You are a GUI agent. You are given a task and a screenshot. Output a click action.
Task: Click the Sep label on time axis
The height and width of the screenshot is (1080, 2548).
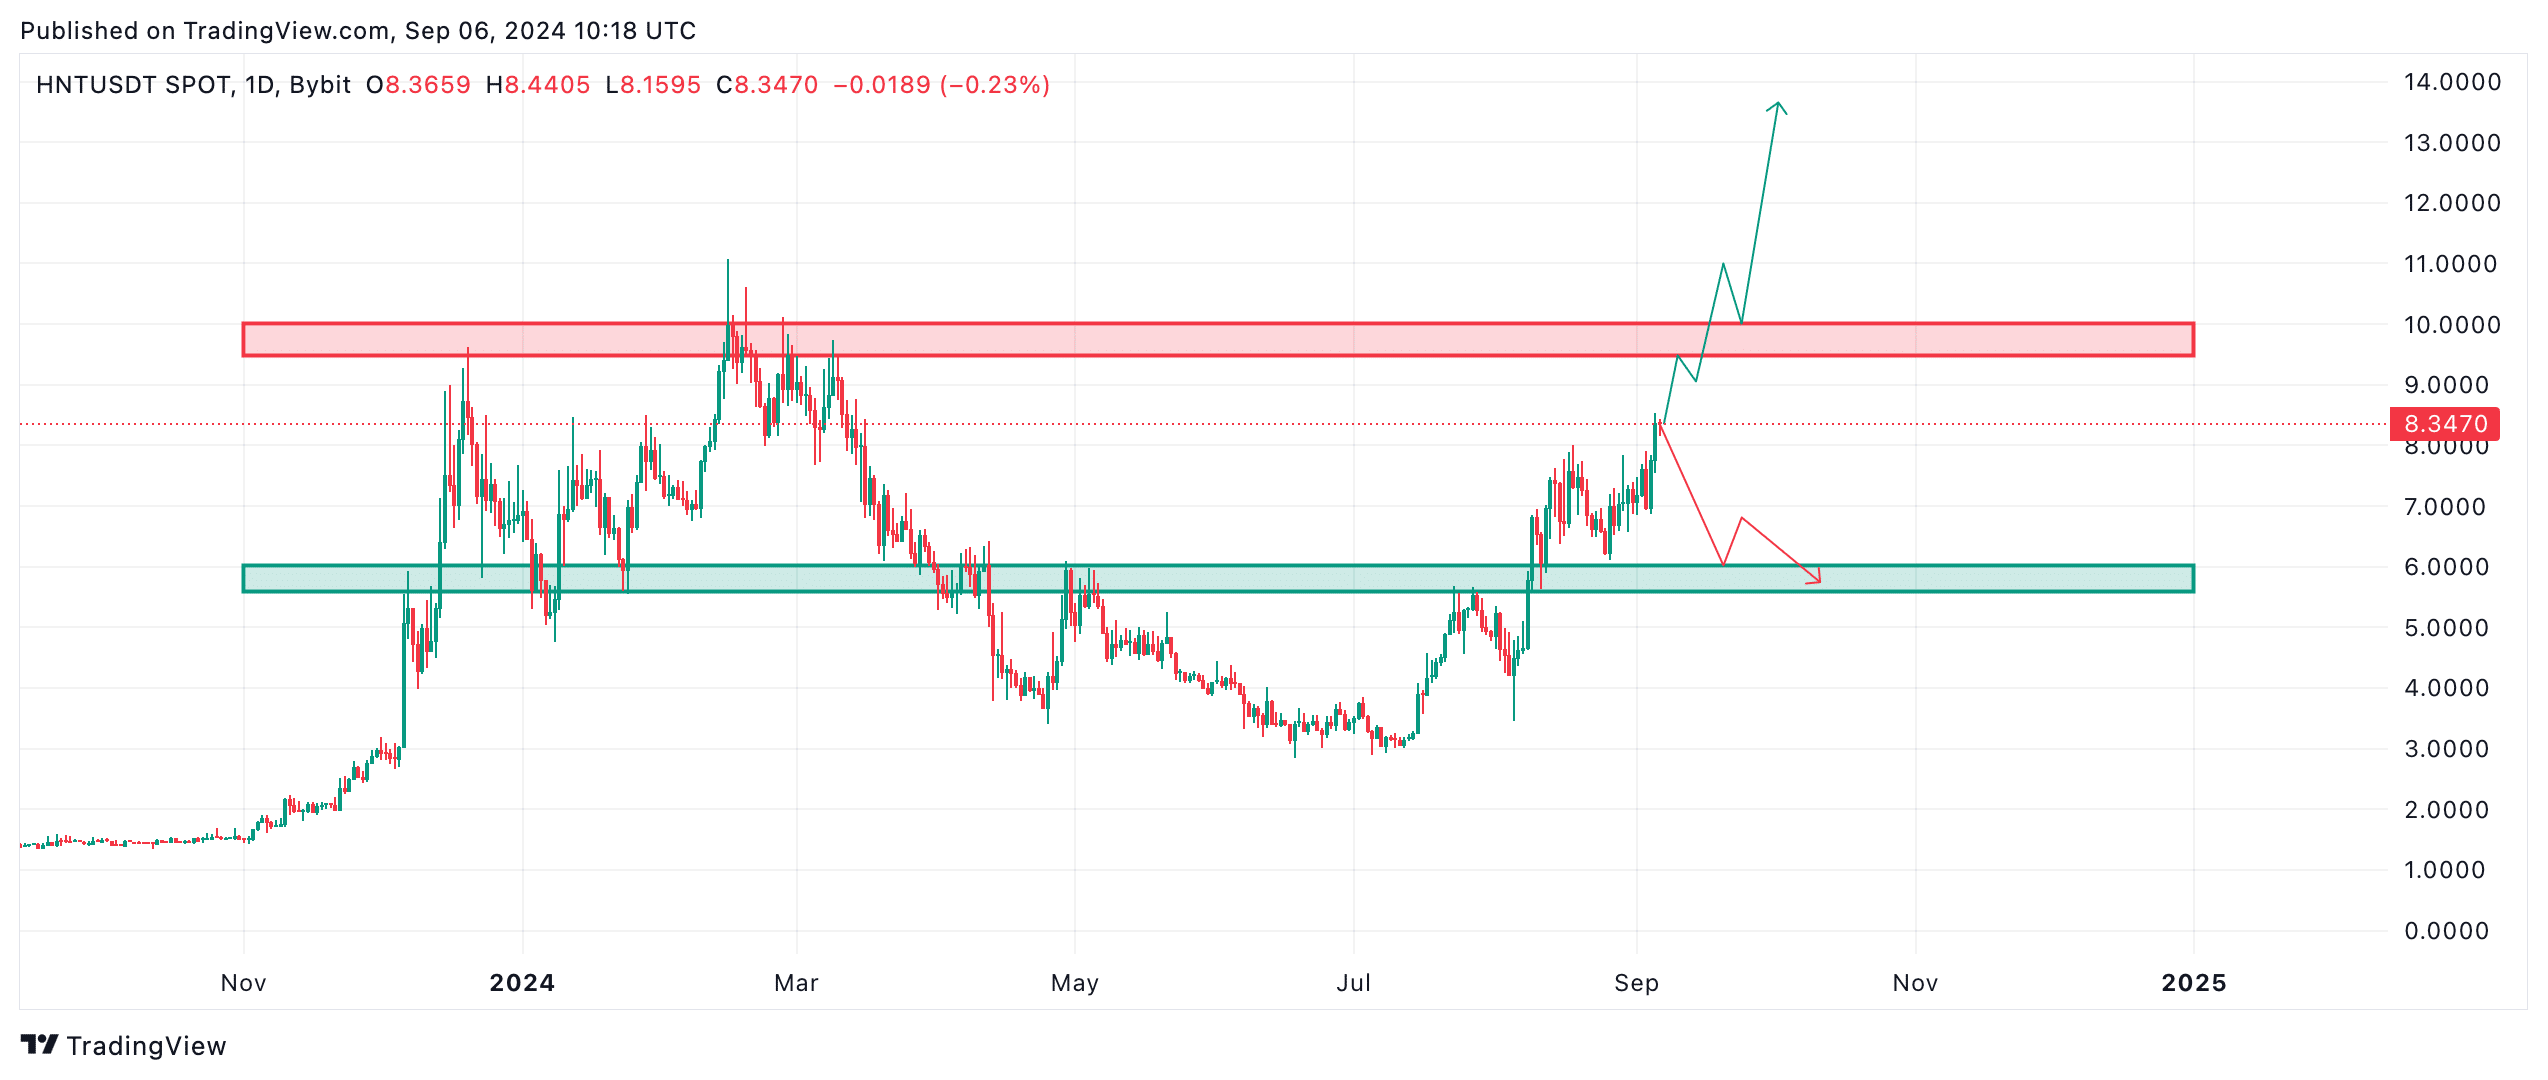1637,983
